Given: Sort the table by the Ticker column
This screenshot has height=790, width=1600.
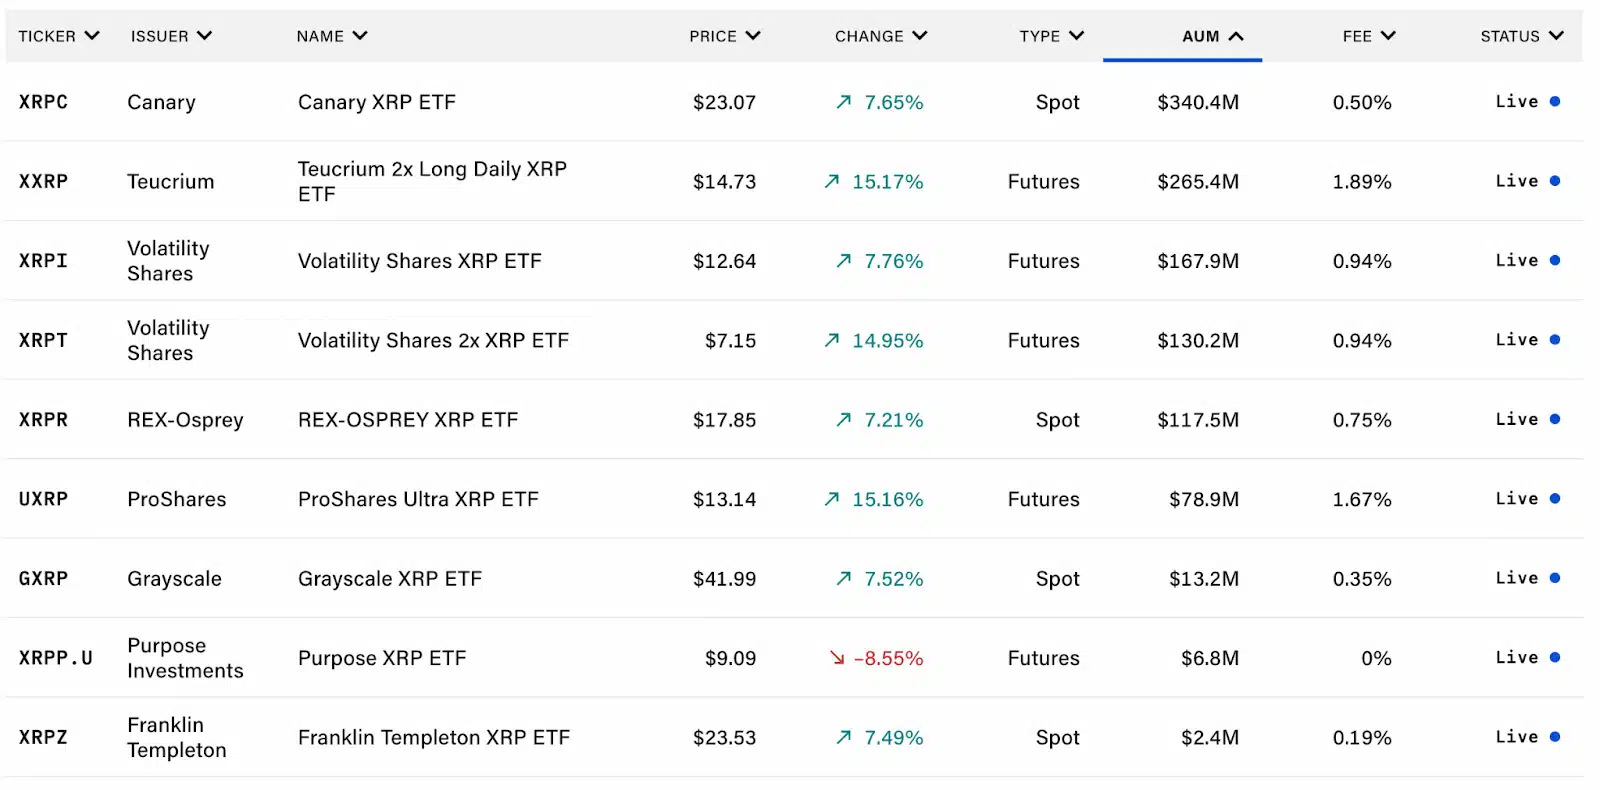Looking at the screenshot, I should point(58,36).
